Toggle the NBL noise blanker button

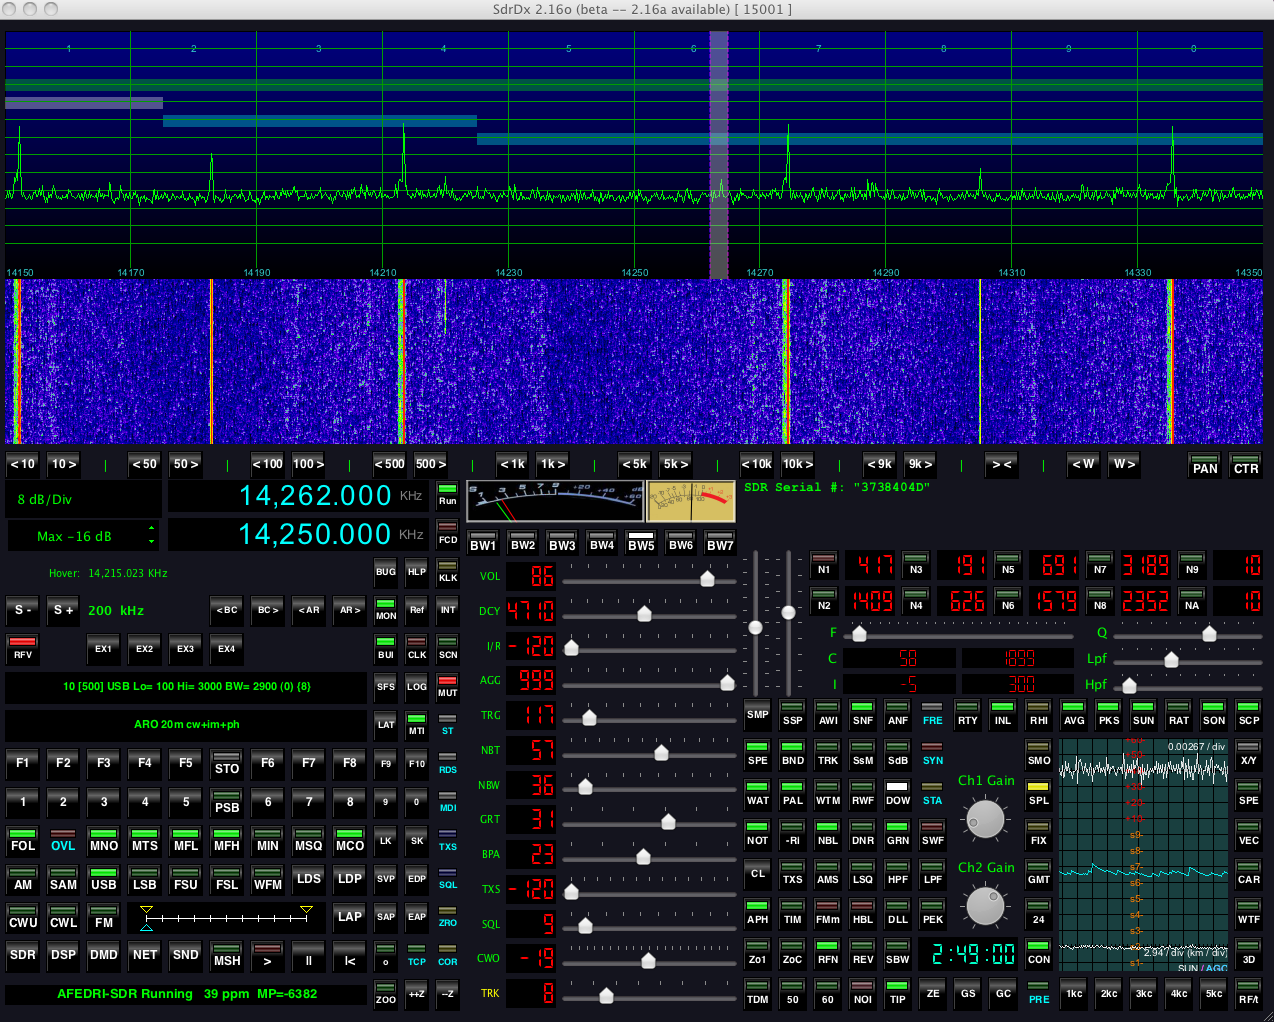coord(827,835)
